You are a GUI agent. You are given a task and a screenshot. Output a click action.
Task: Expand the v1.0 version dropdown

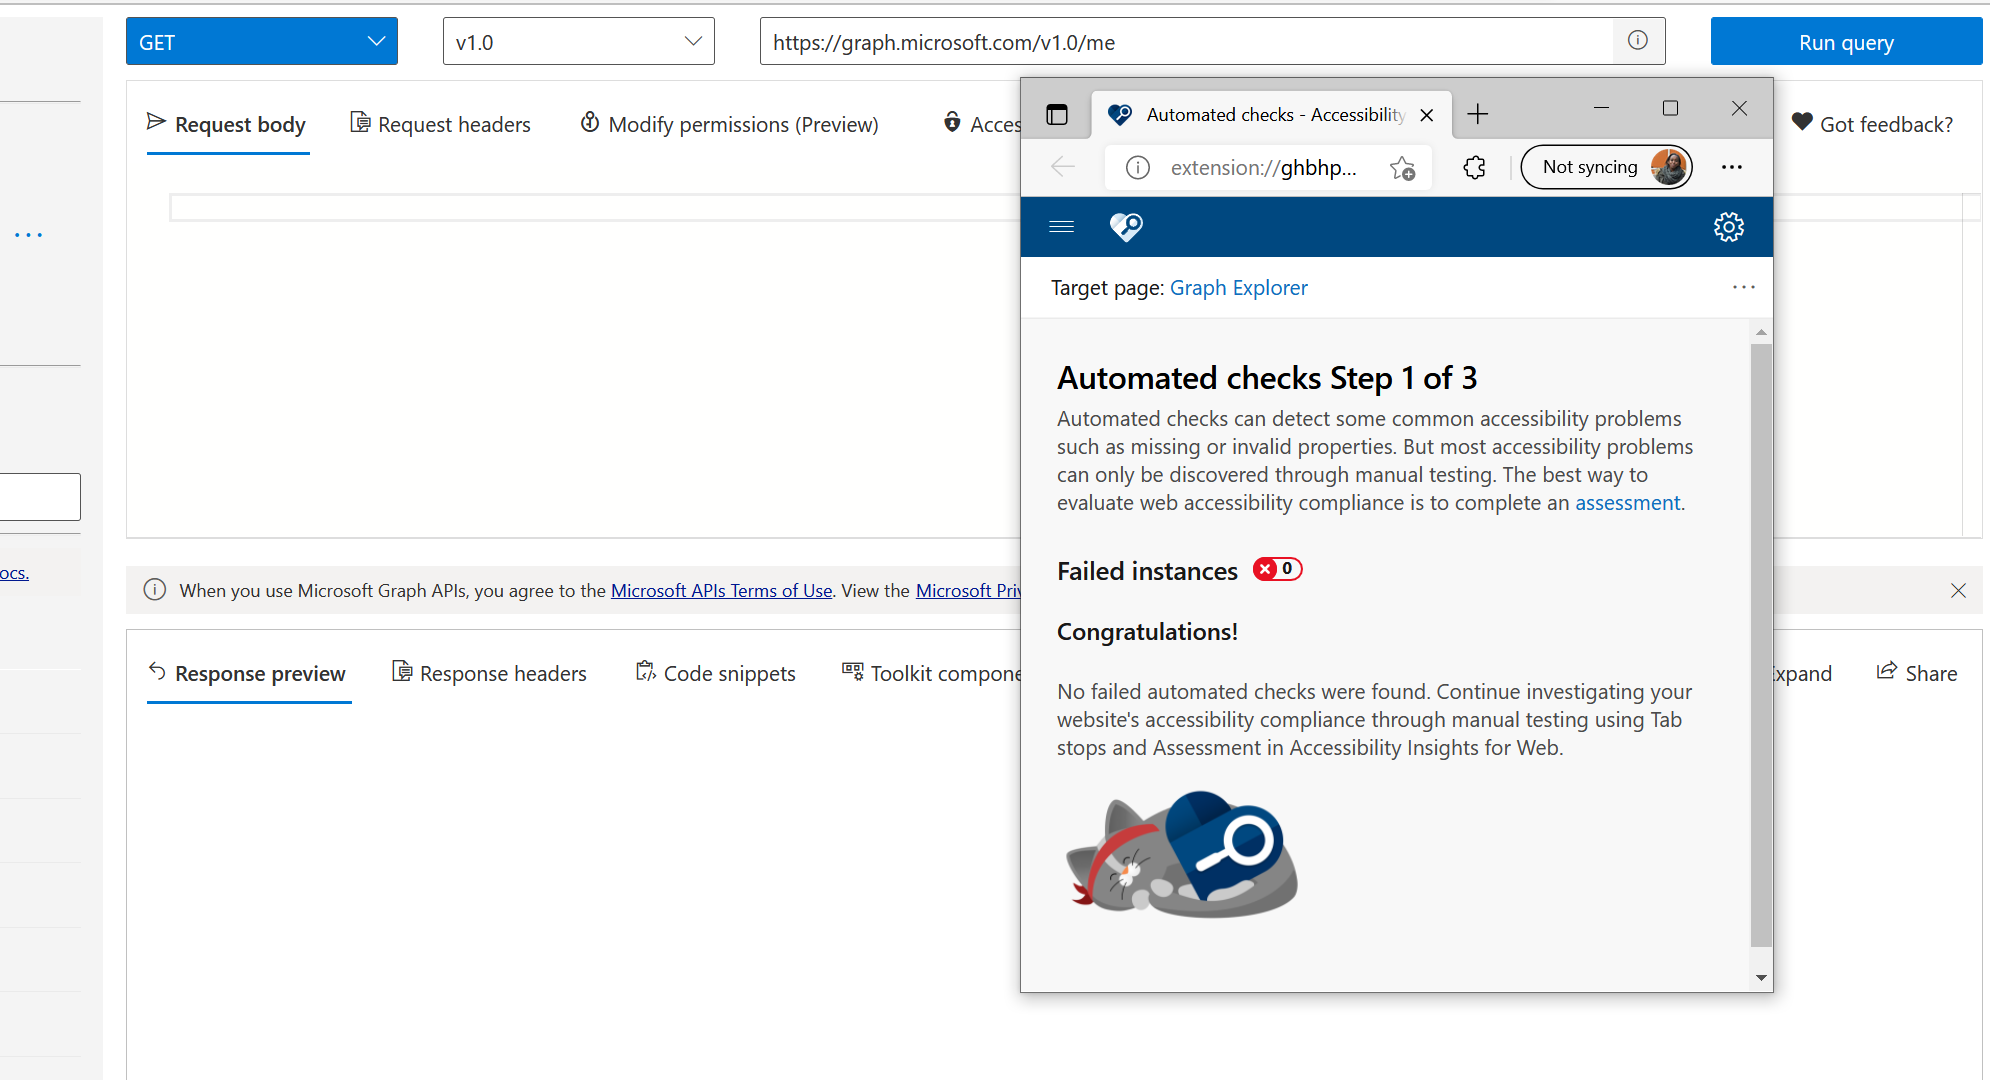578,42
